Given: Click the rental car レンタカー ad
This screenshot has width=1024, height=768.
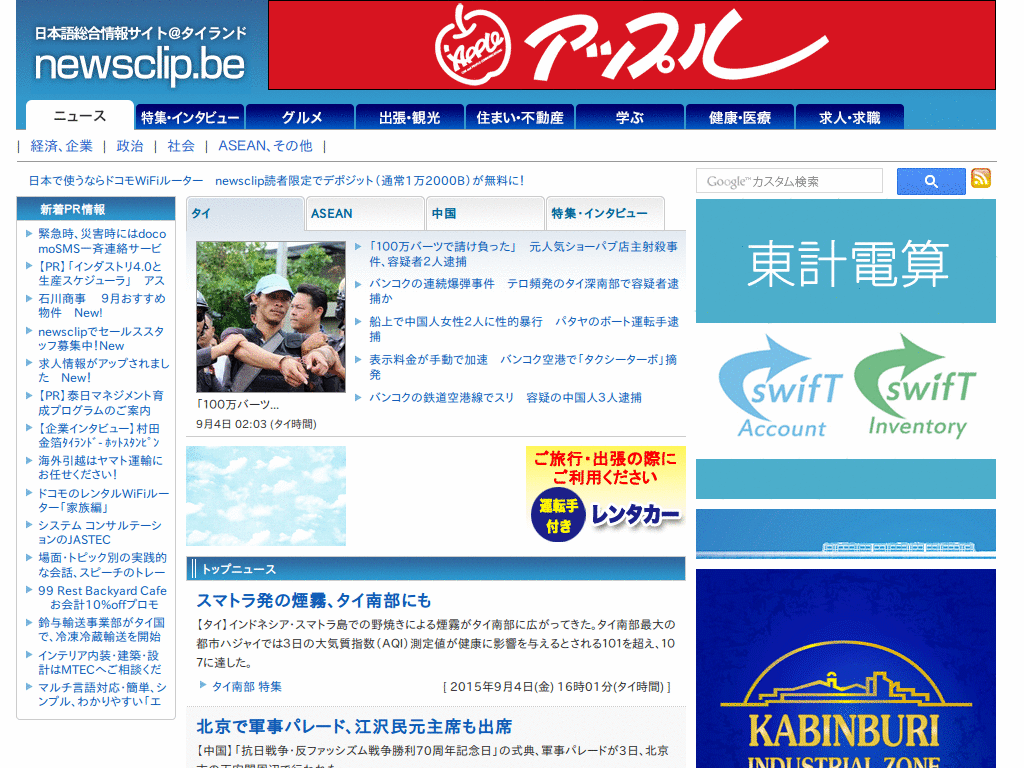Looking at the screenshot, I should (605, 494).
